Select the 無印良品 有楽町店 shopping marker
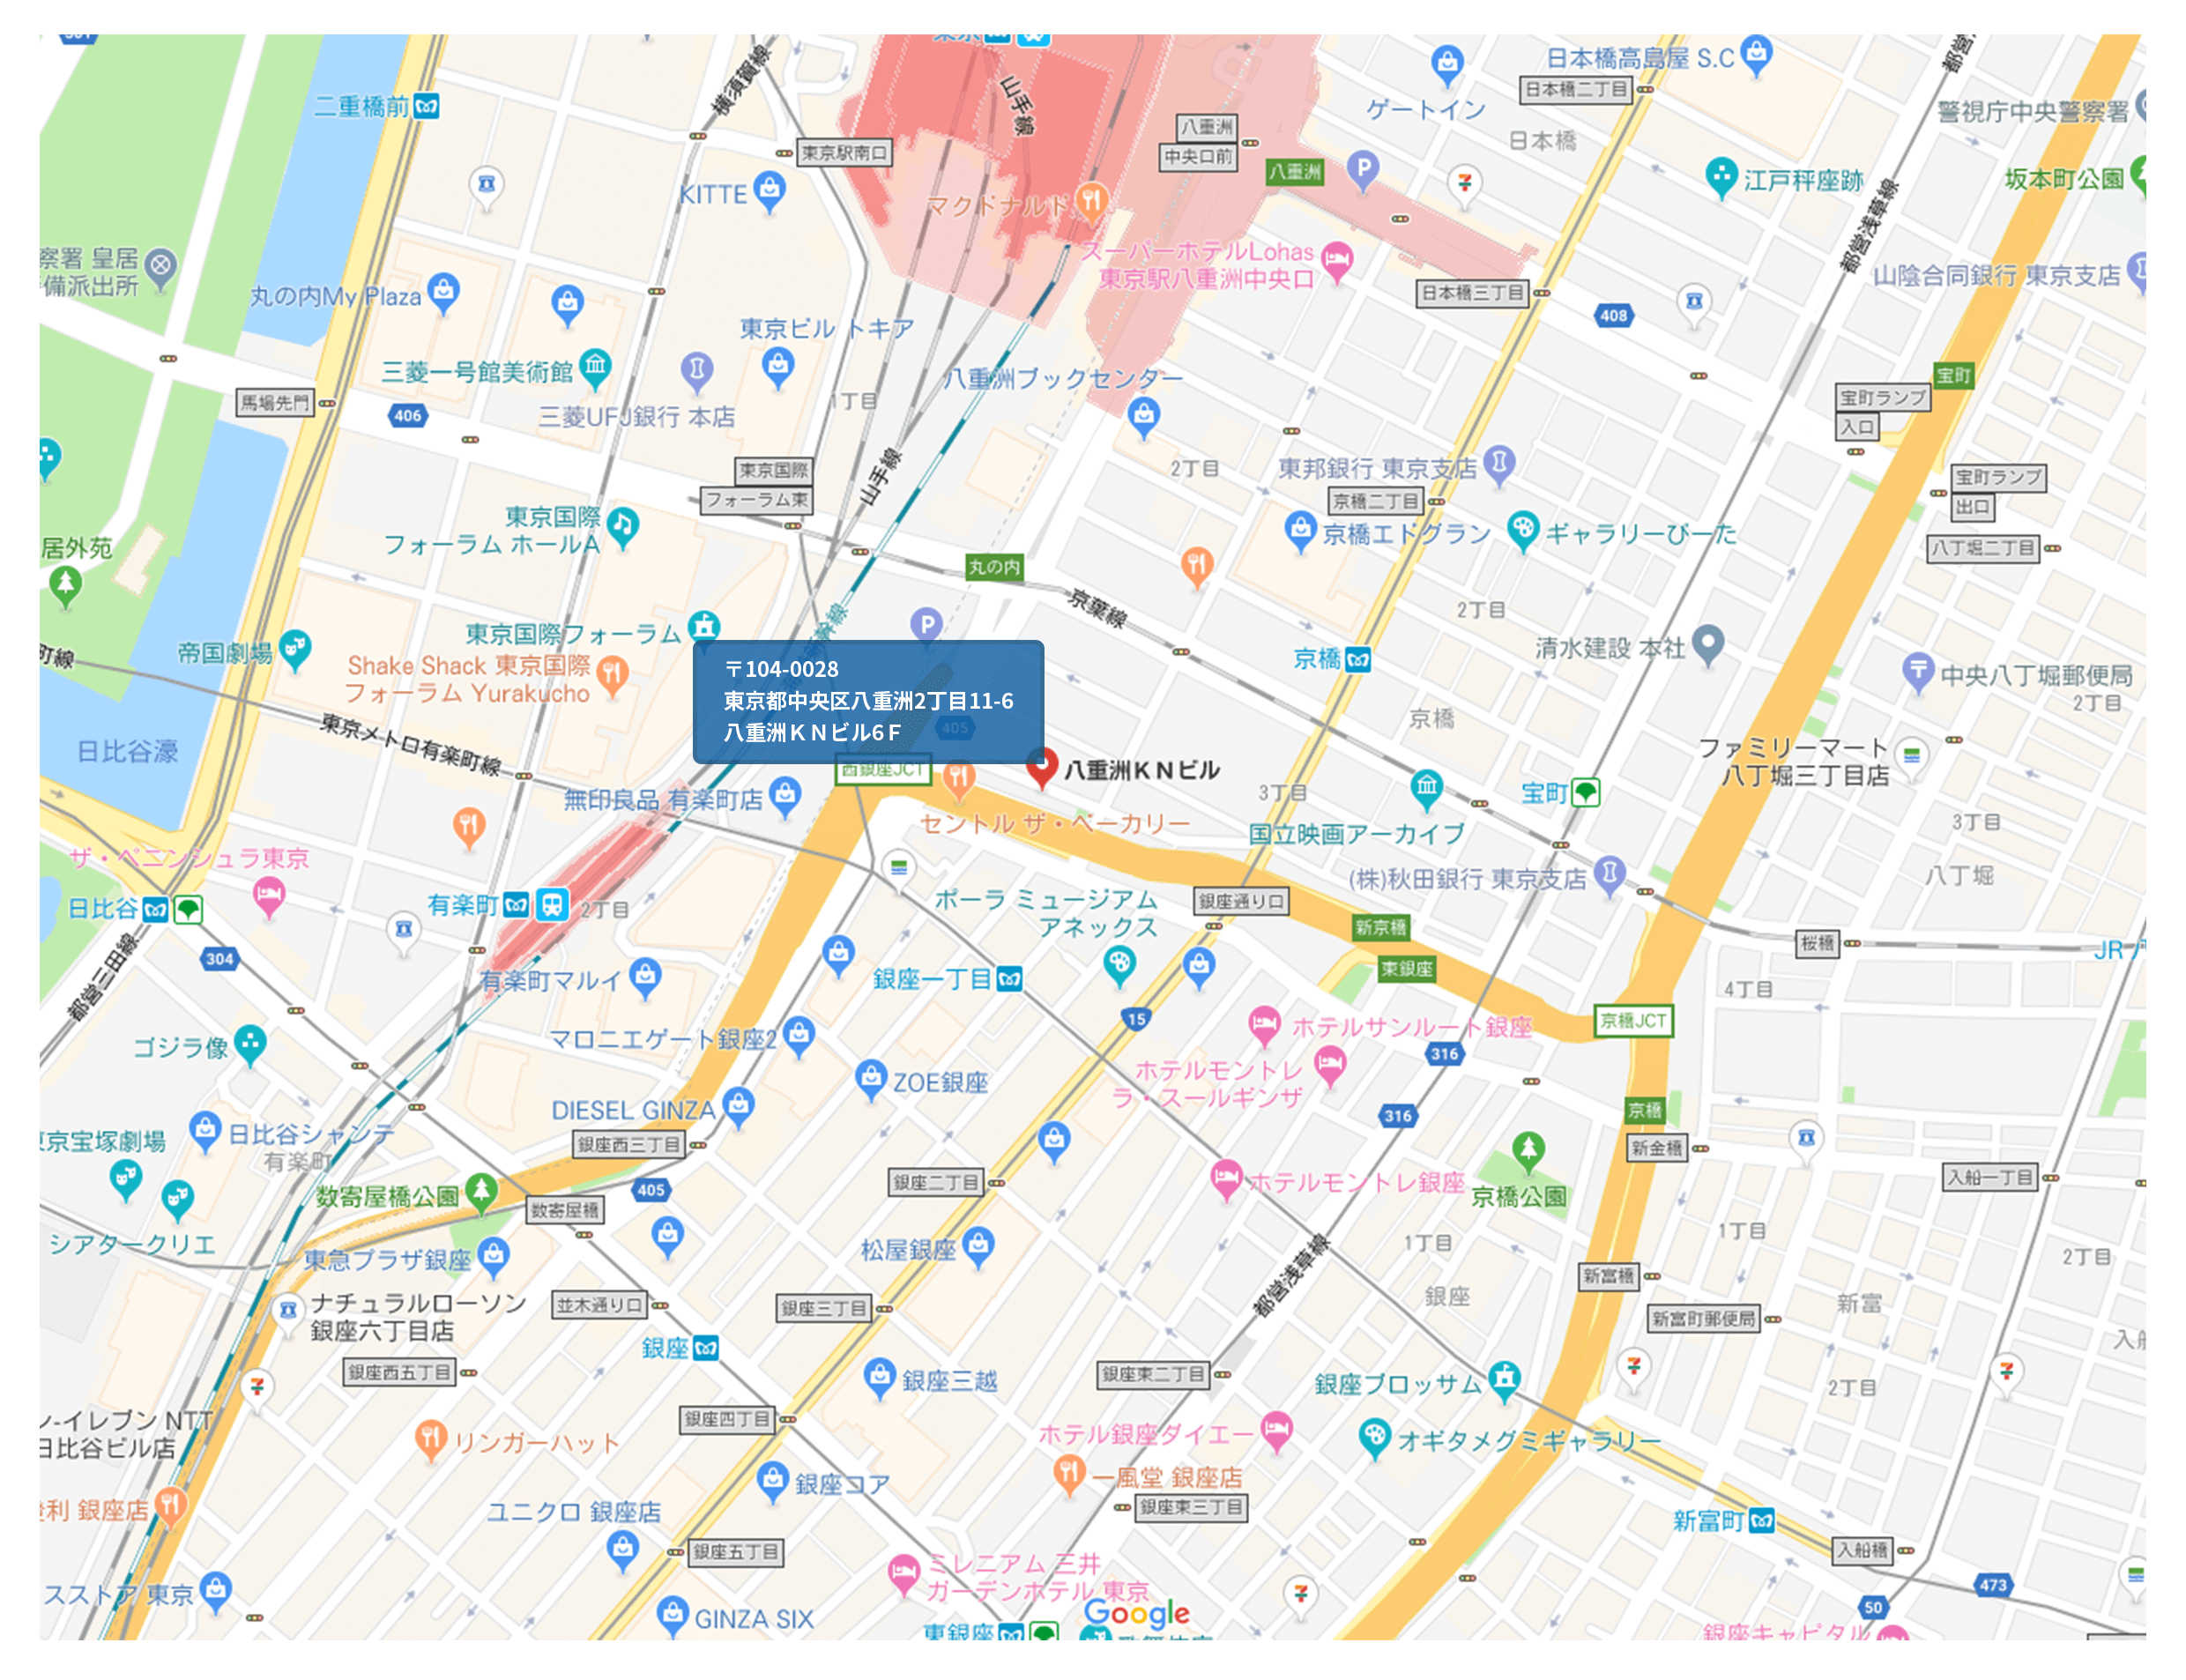 [785, 796]
